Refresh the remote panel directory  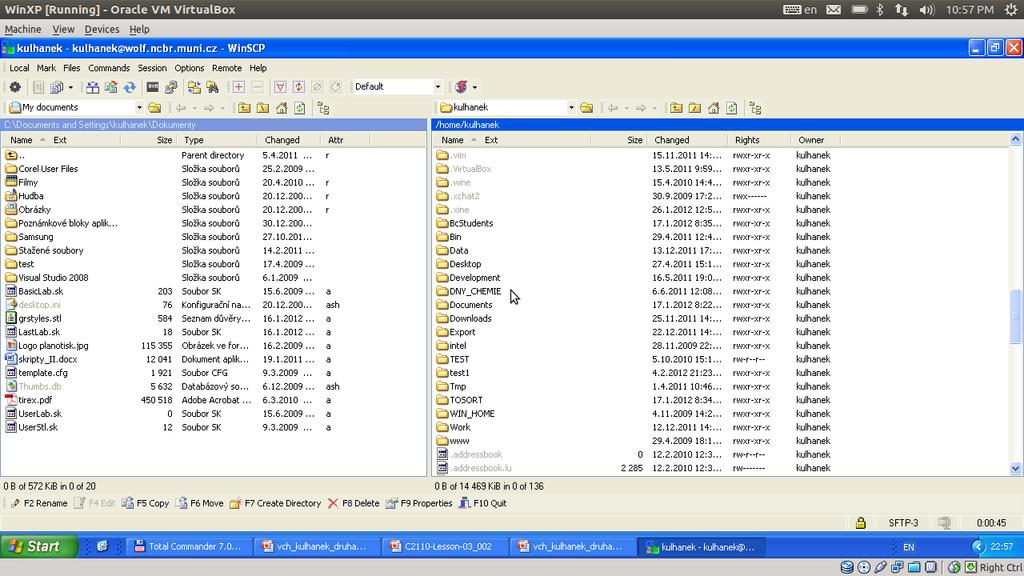tap(731, 108)
